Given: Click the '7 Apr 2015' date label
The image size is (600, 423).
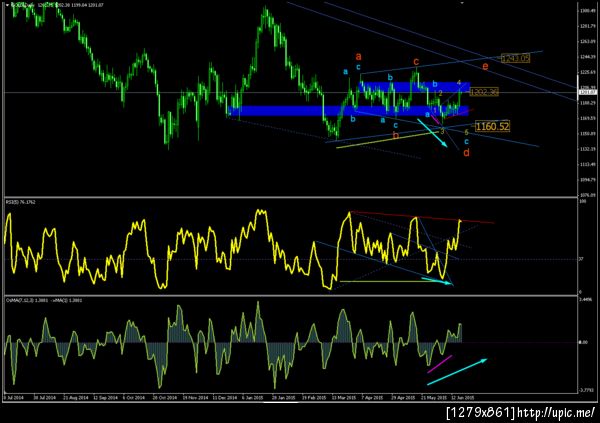Looking at the screenshot, I should point(372,398).
